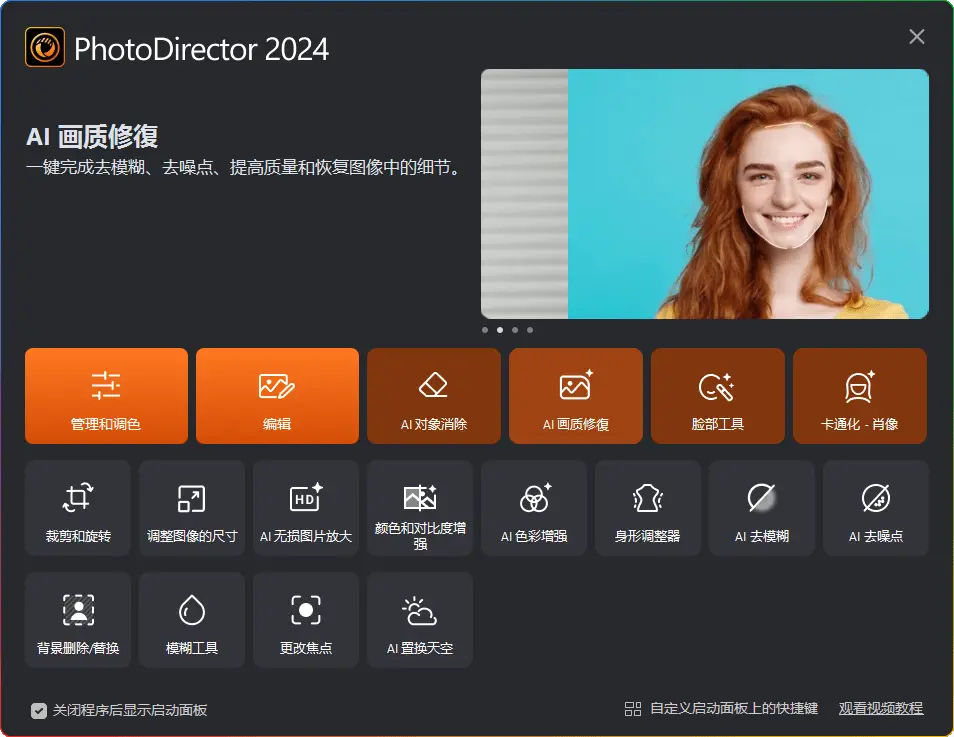This screenshot has width=954, height=737.
Task: Select AI色彩增强 color enhance
Action: click(534, 508)
